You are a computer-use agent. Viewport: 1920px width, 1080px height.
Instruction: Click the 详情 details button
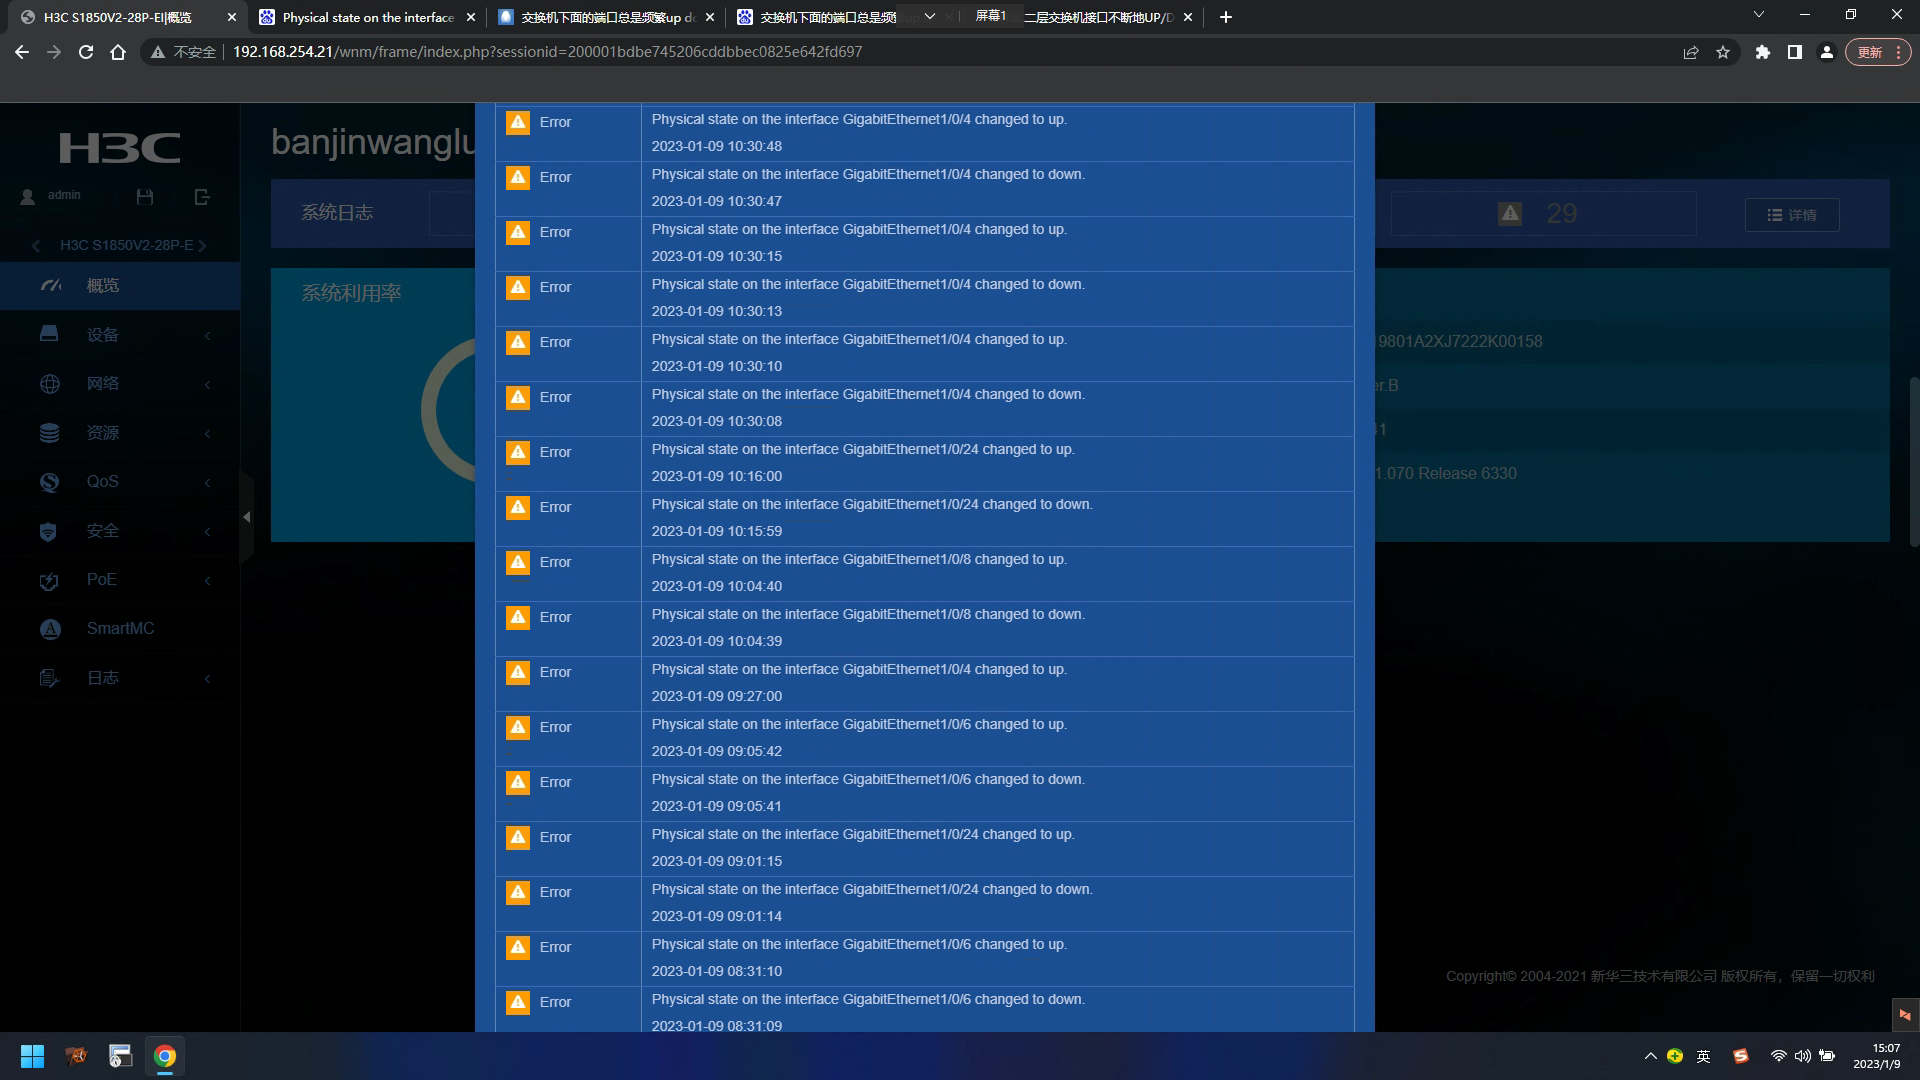tap(1791, 215)
